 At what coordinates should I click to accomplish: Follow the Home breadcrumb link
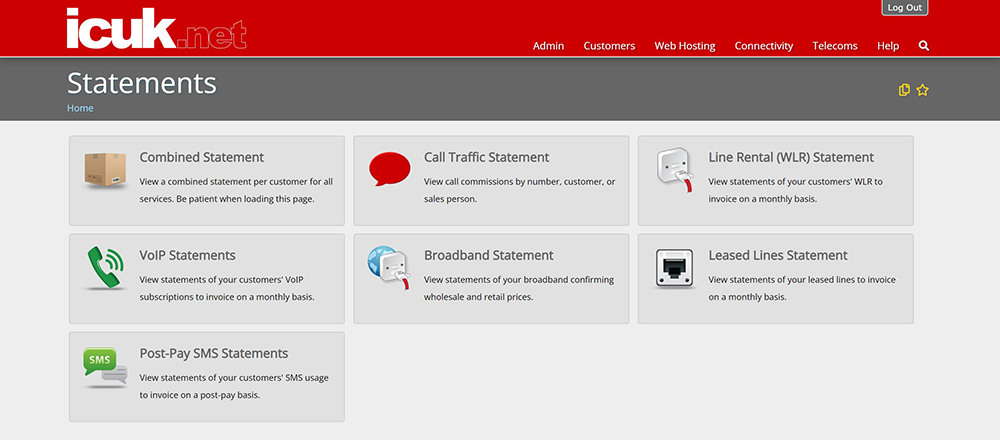(80, 108)
